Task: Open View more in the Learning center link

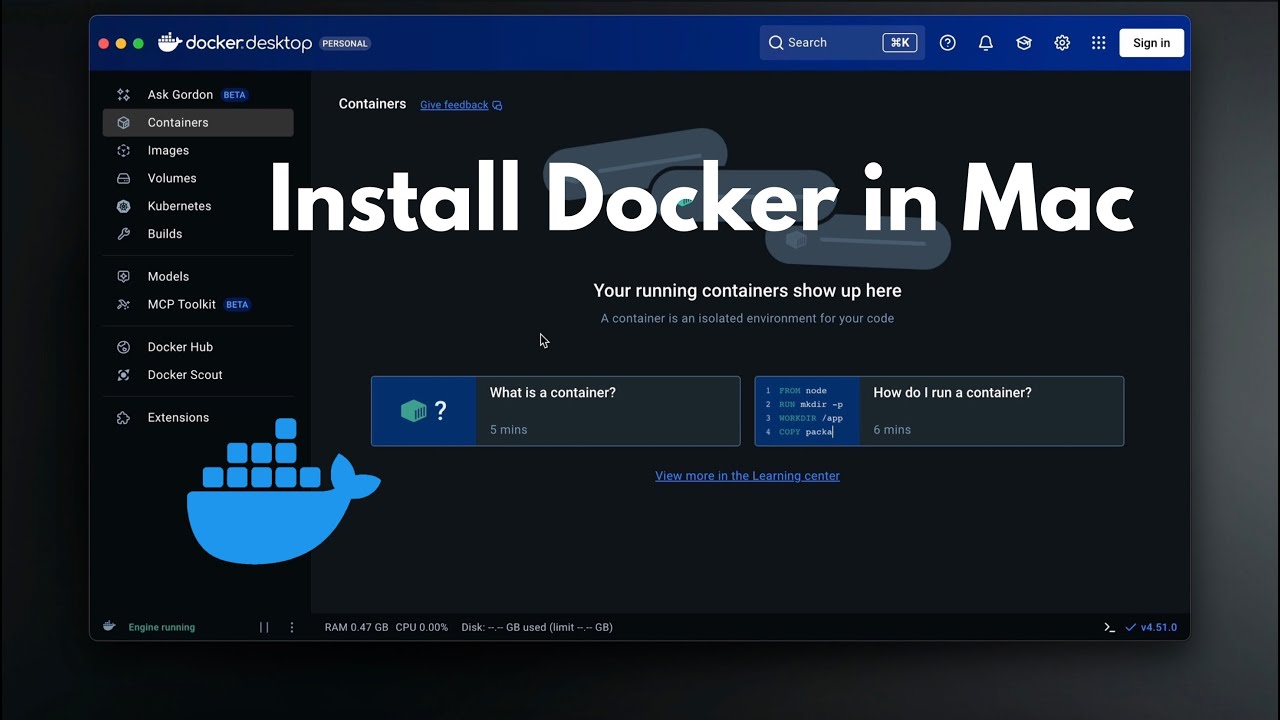Action: point(747,476)
